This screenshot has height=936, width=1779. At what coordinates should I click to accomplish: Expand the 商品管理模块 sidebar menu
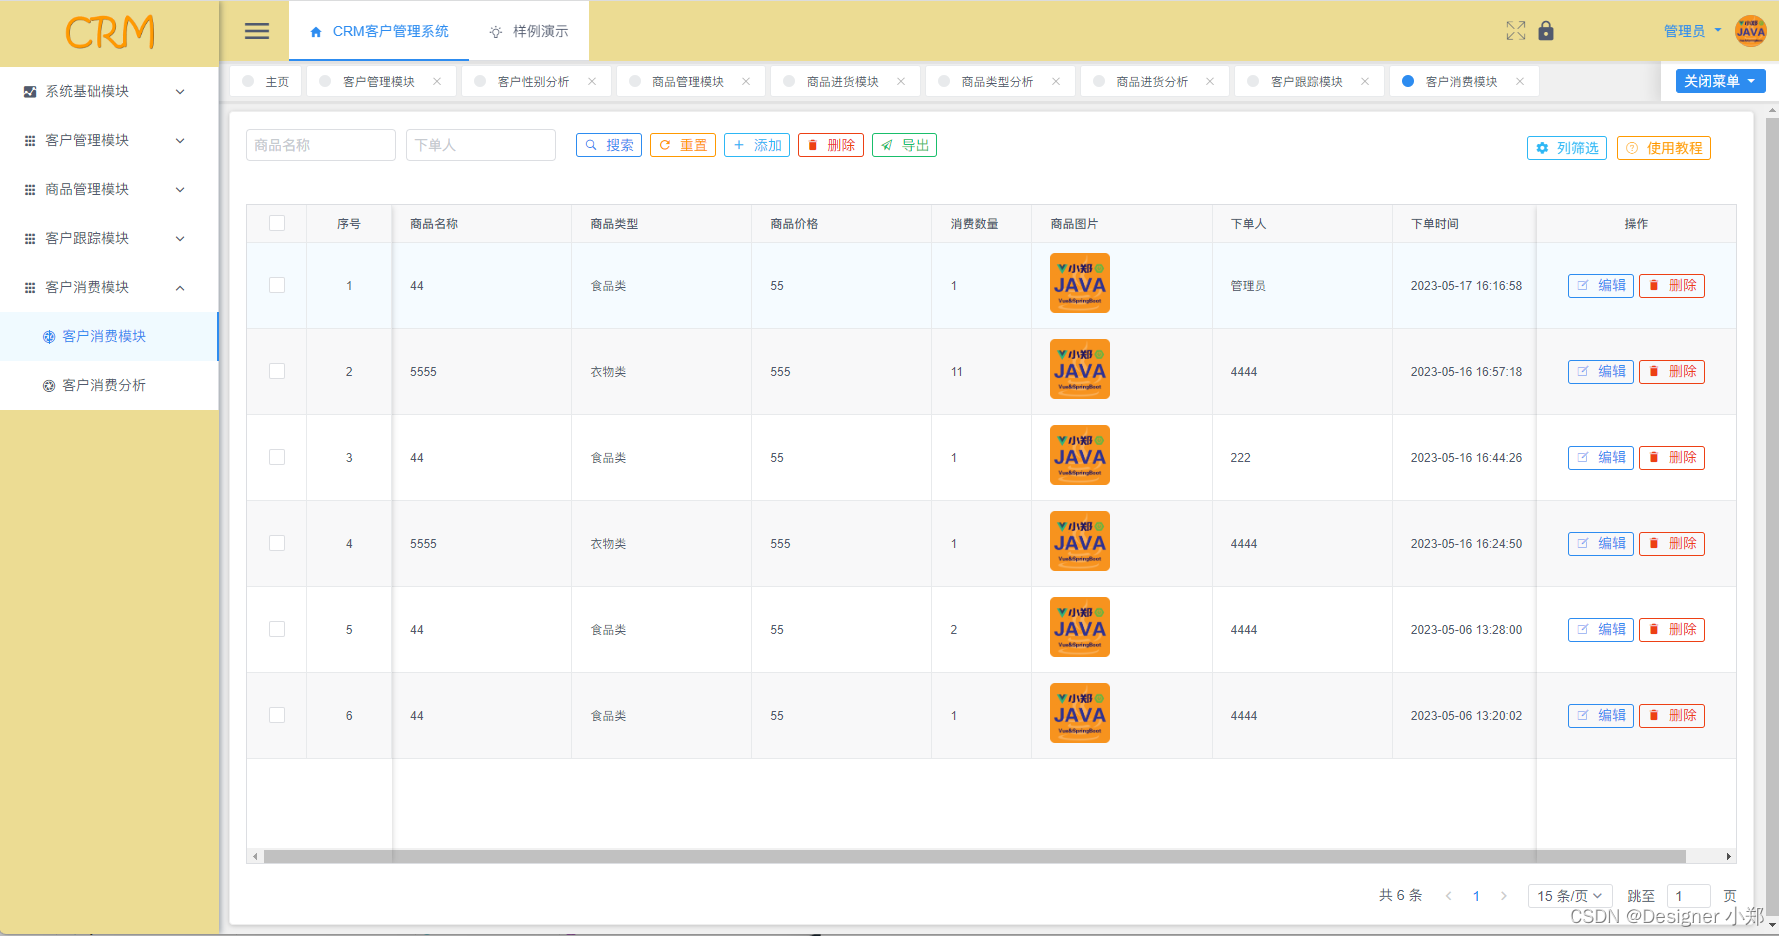click(109, 189)
